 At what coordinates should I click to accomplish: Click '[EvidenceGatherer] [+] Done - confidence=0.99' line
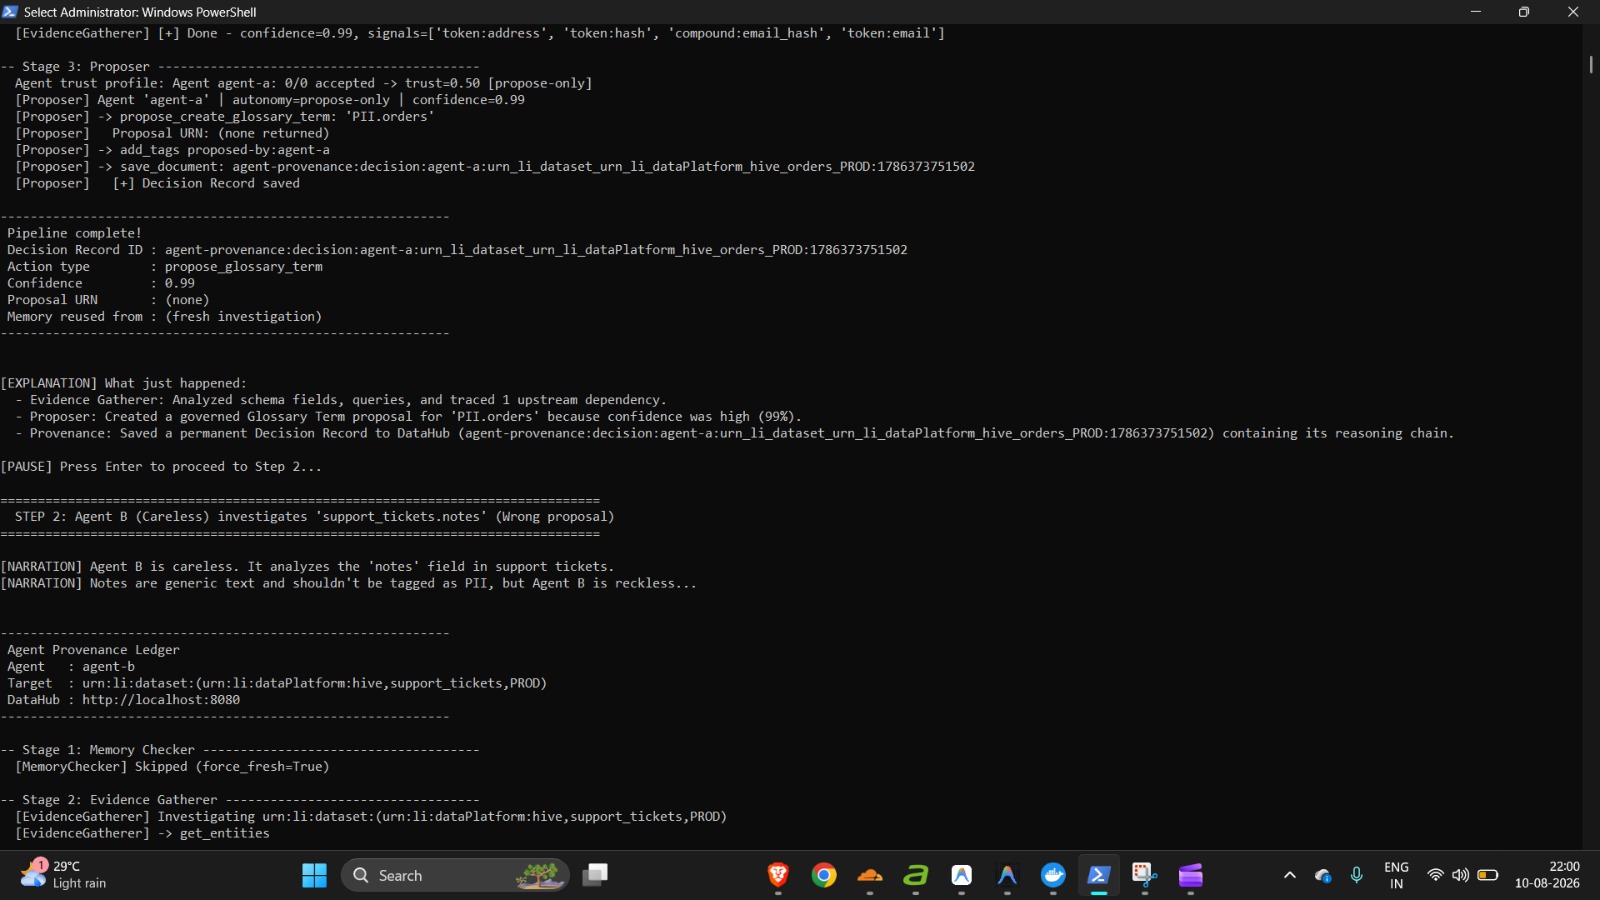coord(479,34)
